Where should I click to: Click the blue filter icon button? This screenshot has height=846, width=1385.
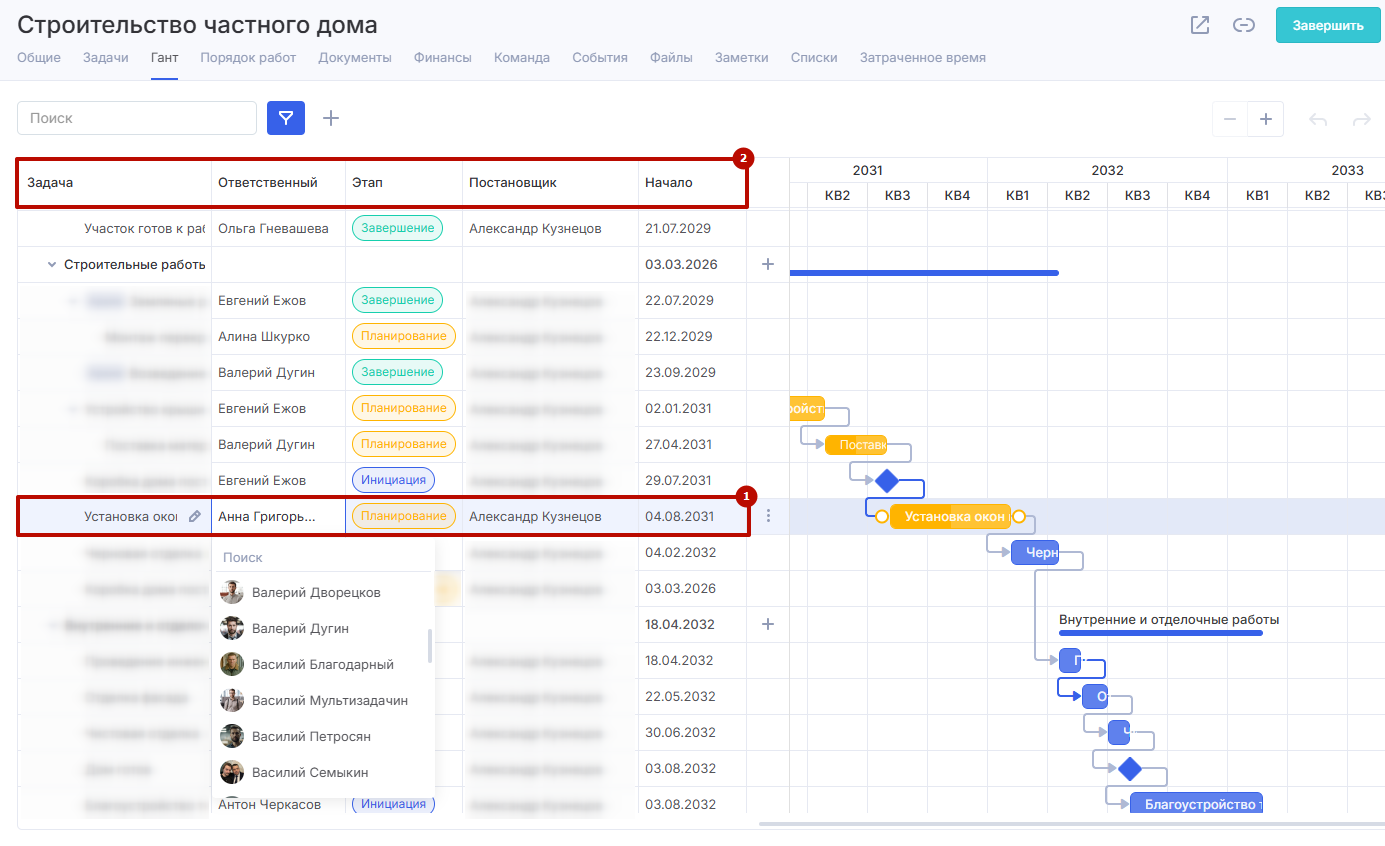(x=286, y=118)
